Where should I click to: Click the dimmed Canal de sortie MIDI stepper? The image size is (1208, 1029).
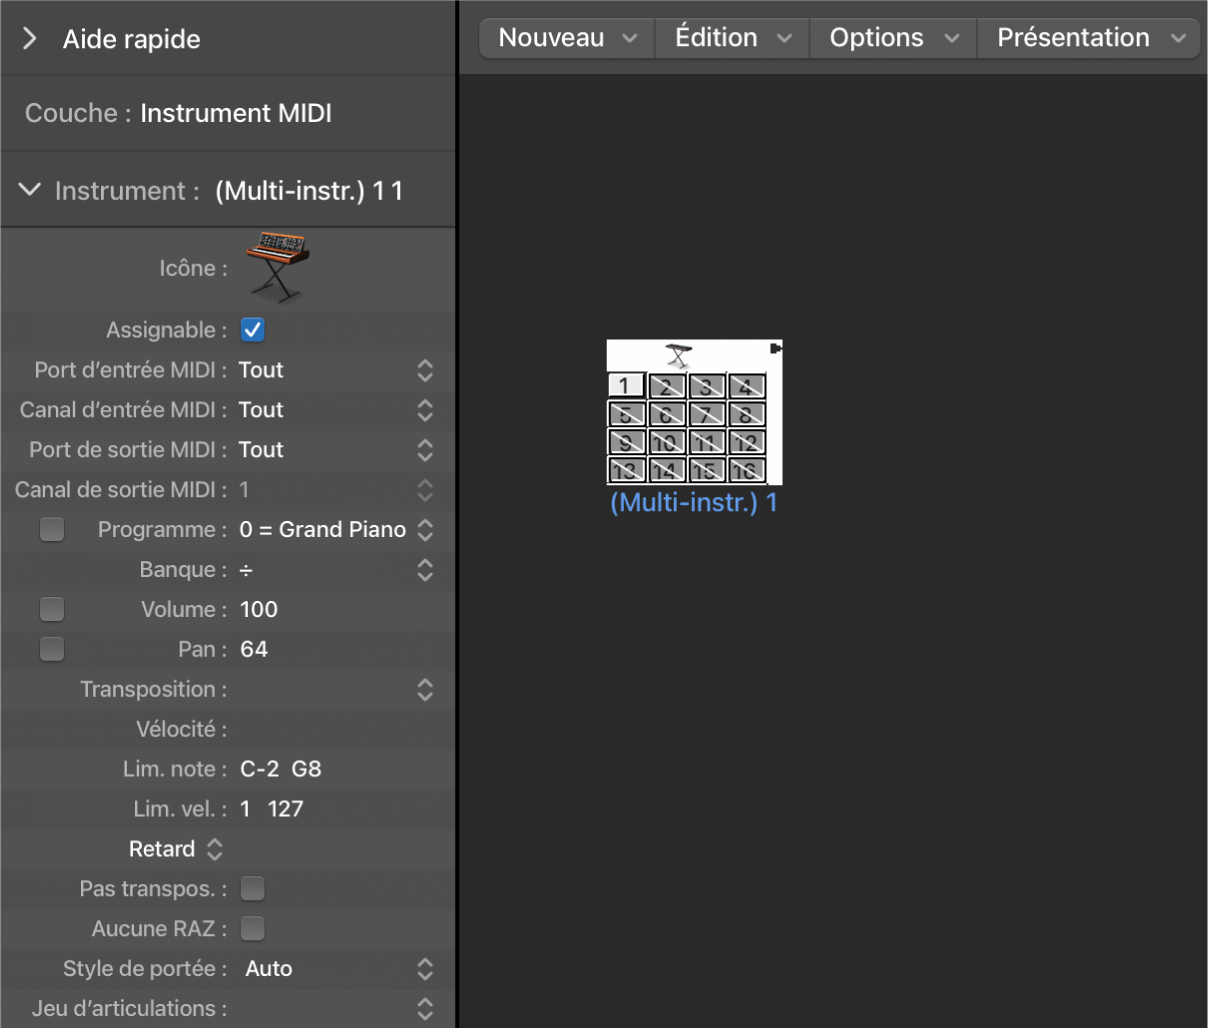click(x=425, y=490)
